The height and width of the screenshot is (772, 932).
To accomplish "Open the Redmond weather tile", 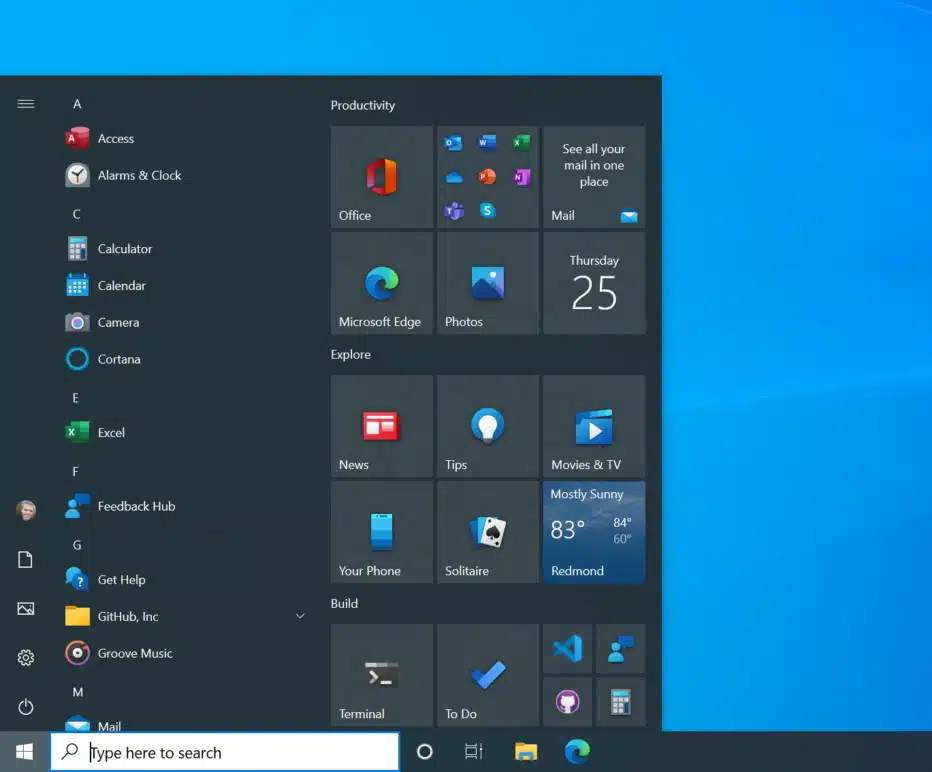I will (x=594, y=532).
